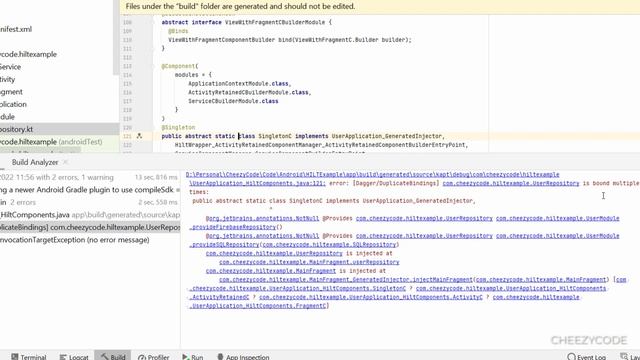Click ViewWithFragmentCBuilderModule interface name
This screenshot has height=360, width=640.
point(275,22)
